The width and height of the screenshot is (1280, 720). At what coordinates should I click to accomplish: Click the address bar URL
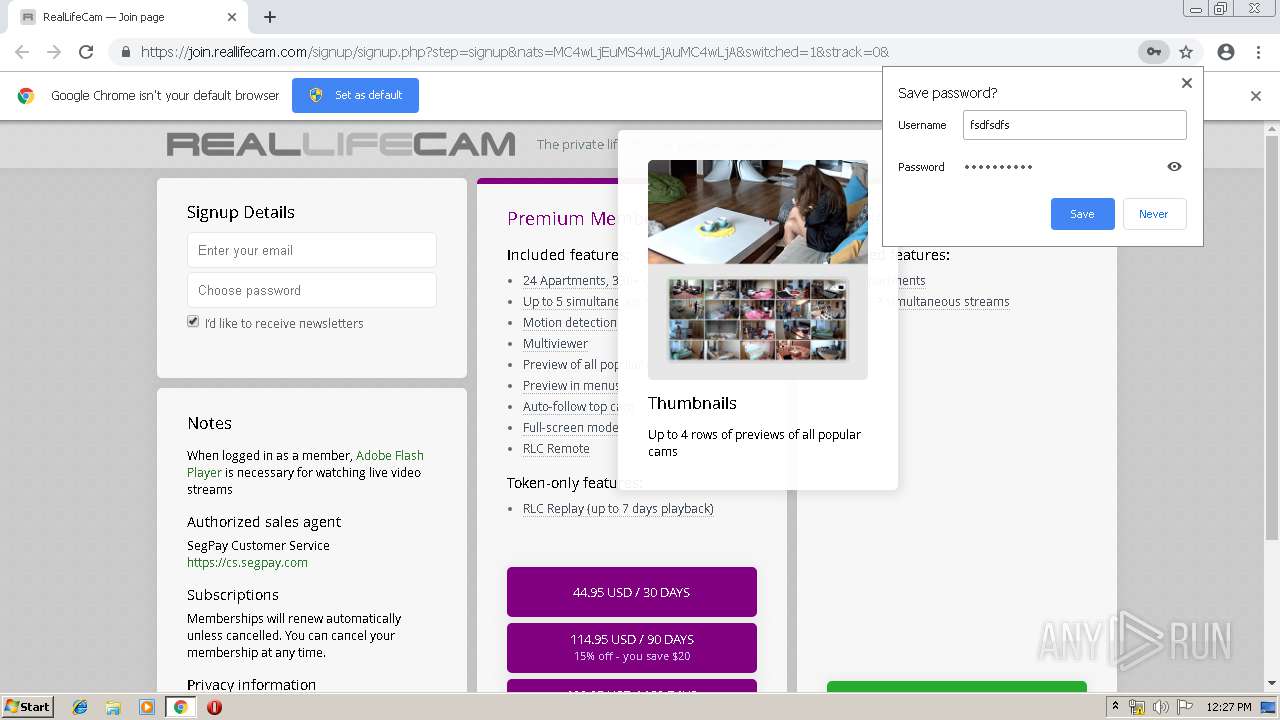[x=514, y=52]
